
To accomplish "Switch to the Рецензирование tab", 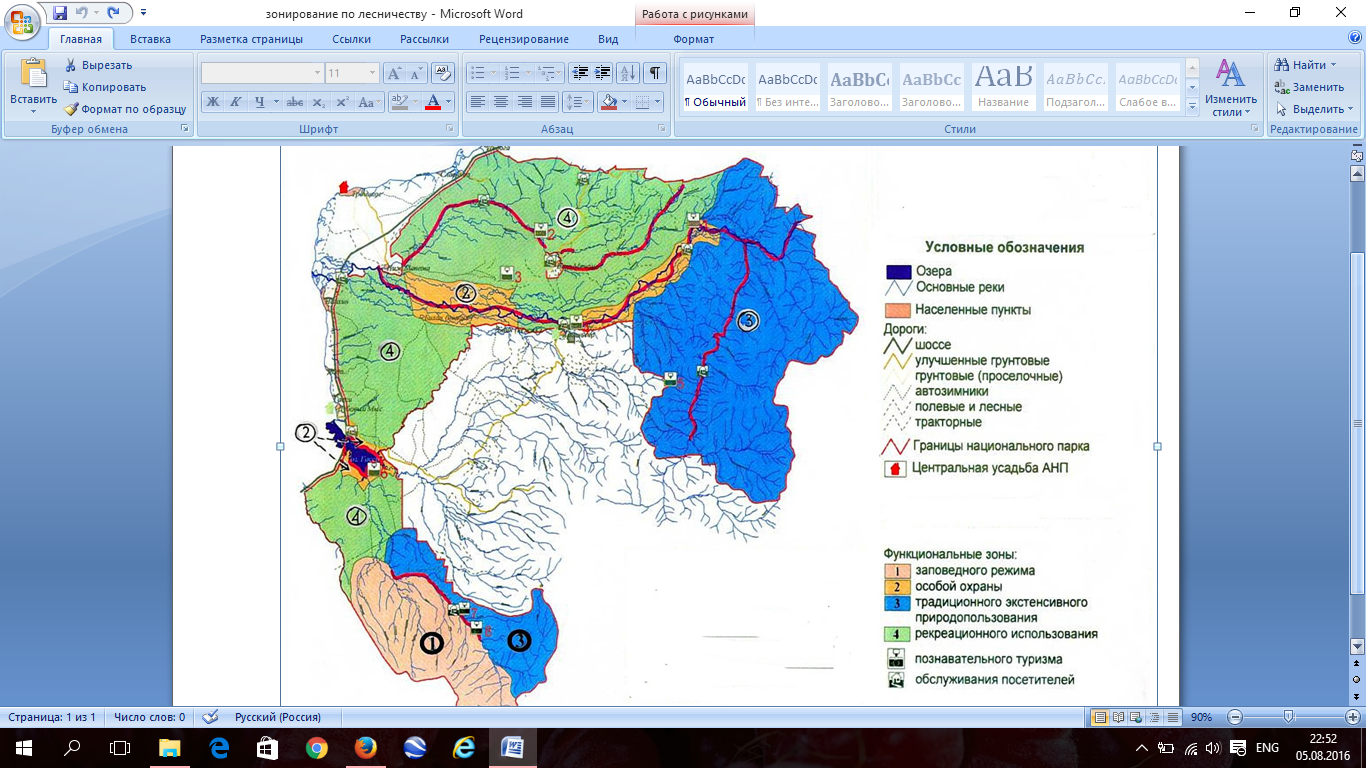I will coord(523,39).
